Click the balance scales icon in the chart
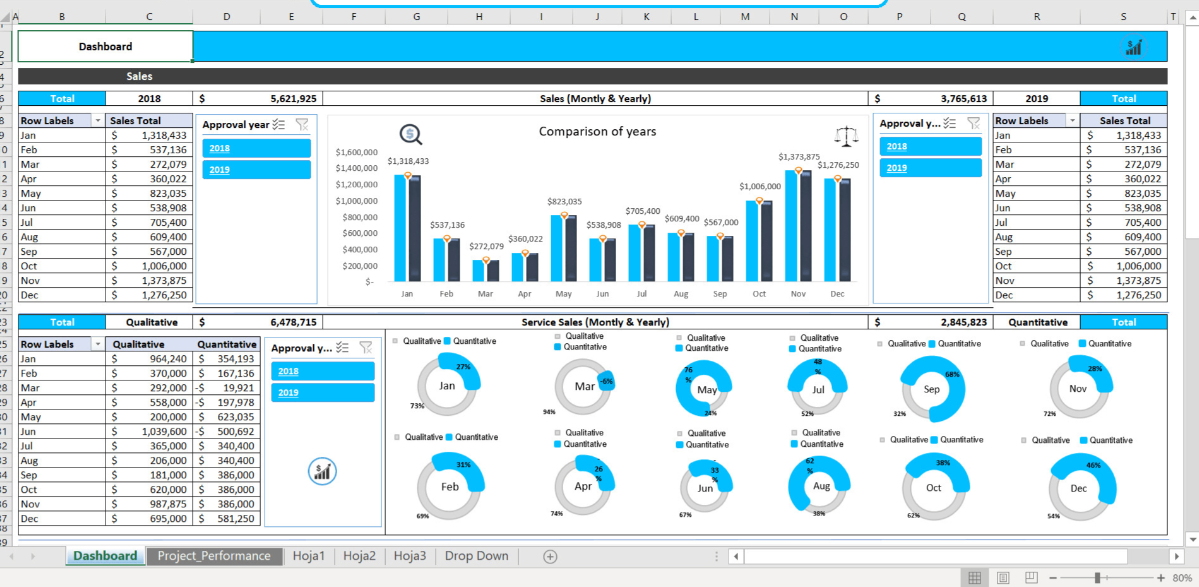Viewport: 1199px width, 587px height. [846, 134]
